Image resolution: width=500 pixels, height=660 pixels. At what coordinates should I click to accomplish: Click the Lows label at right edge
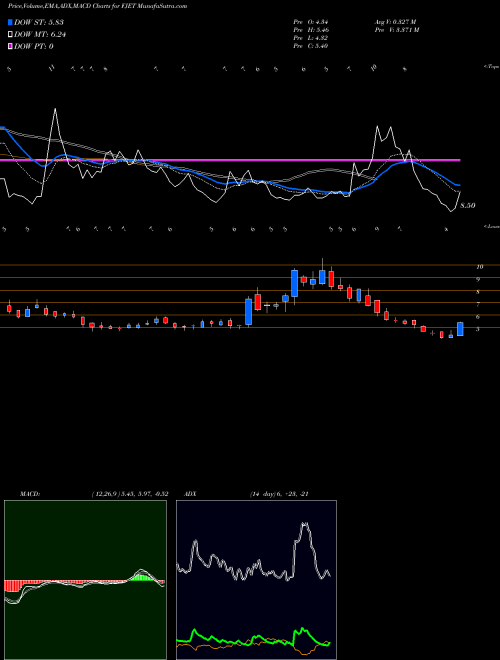coord(492,226)
